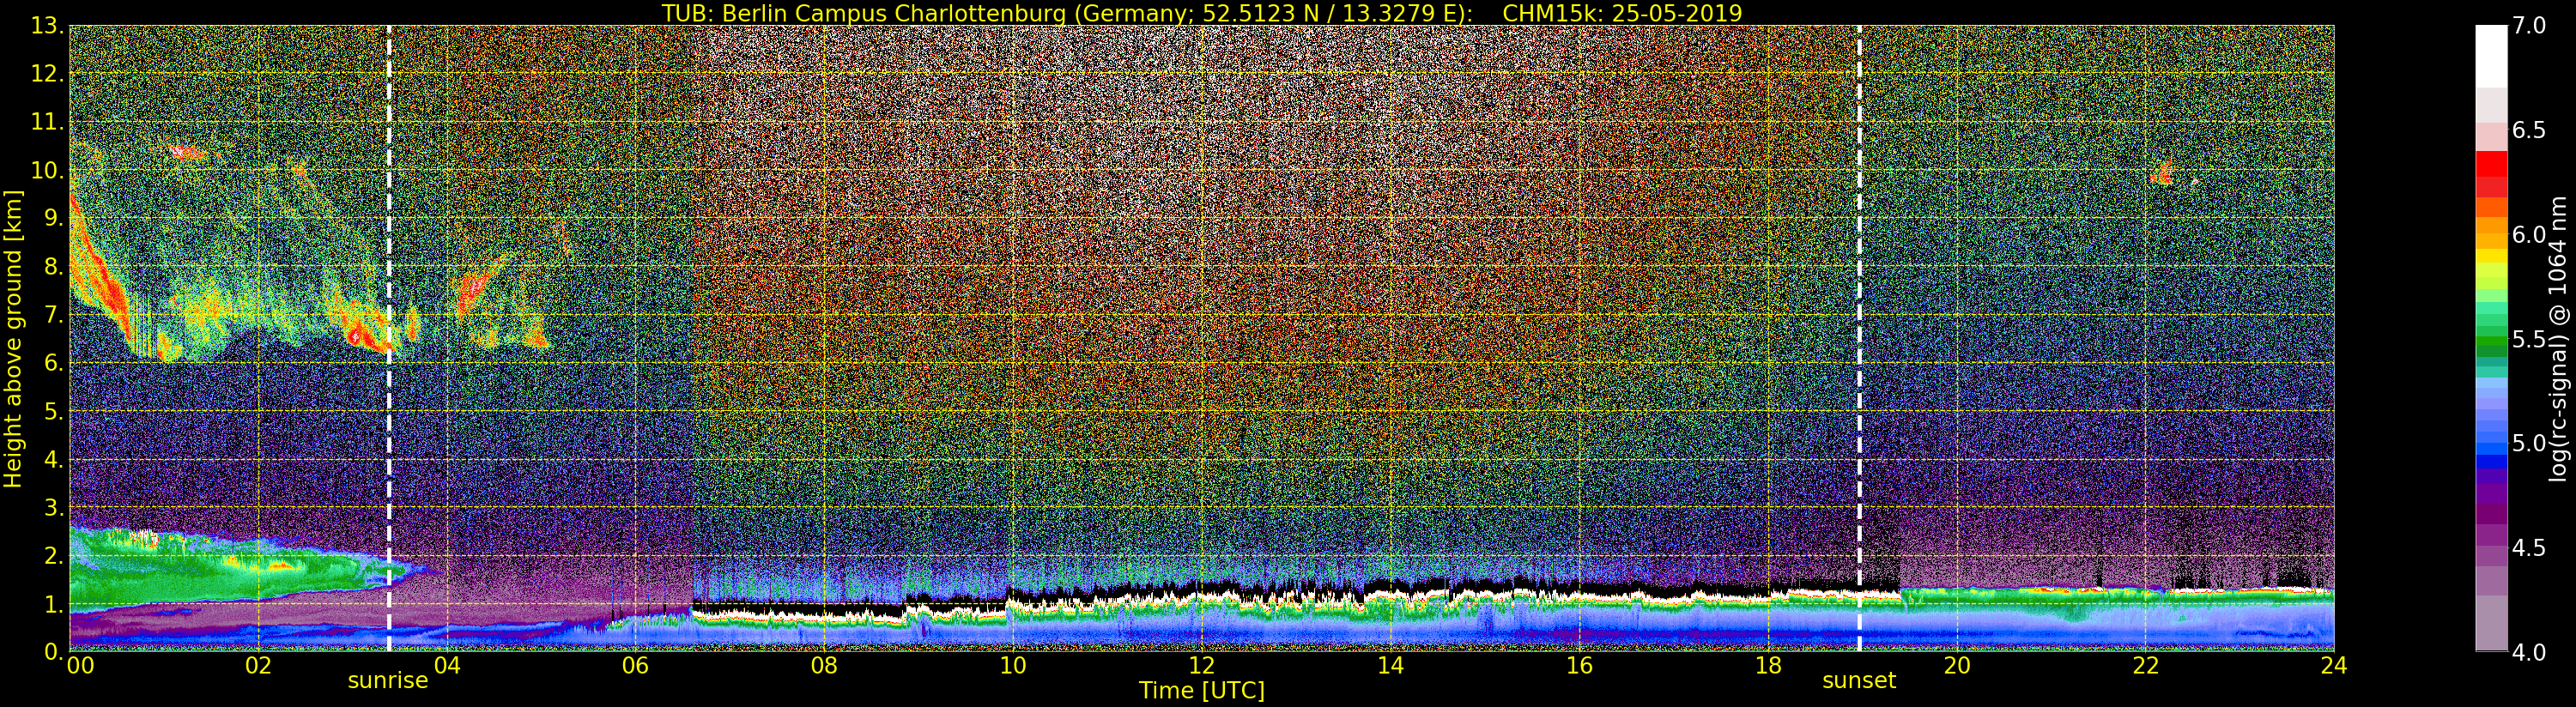The height and width of the screenshot is (707, 2576).
Task: Click the colorbar tick label '7.0'
Action: point(2529,26)
